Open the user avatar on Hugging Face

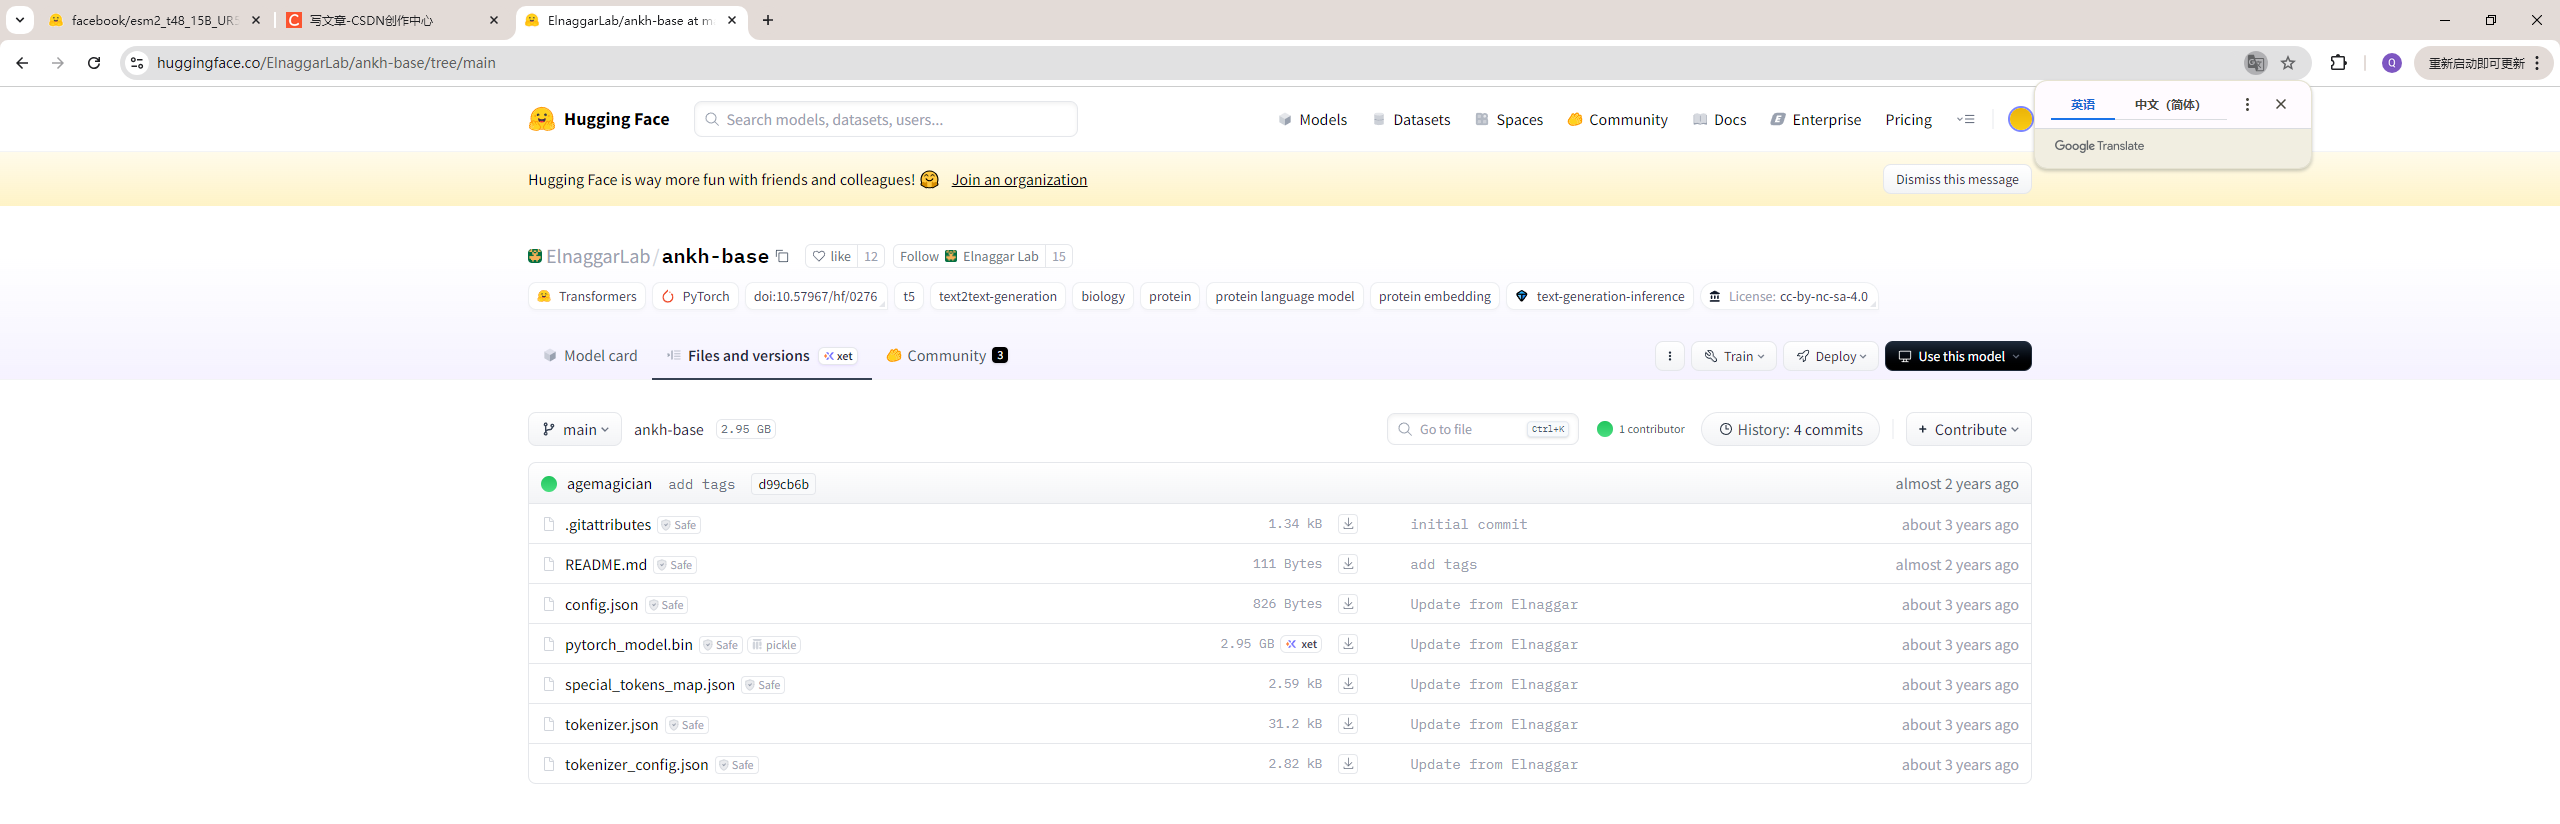(x=2020, y=119)
